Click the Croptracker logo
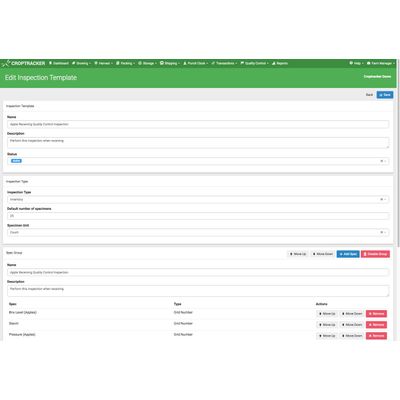This screenshot has width=400, height=400. [x=23, y=63]
